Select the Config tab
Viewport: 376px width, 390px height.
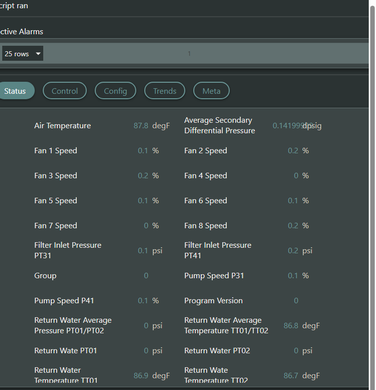(115, 91)
